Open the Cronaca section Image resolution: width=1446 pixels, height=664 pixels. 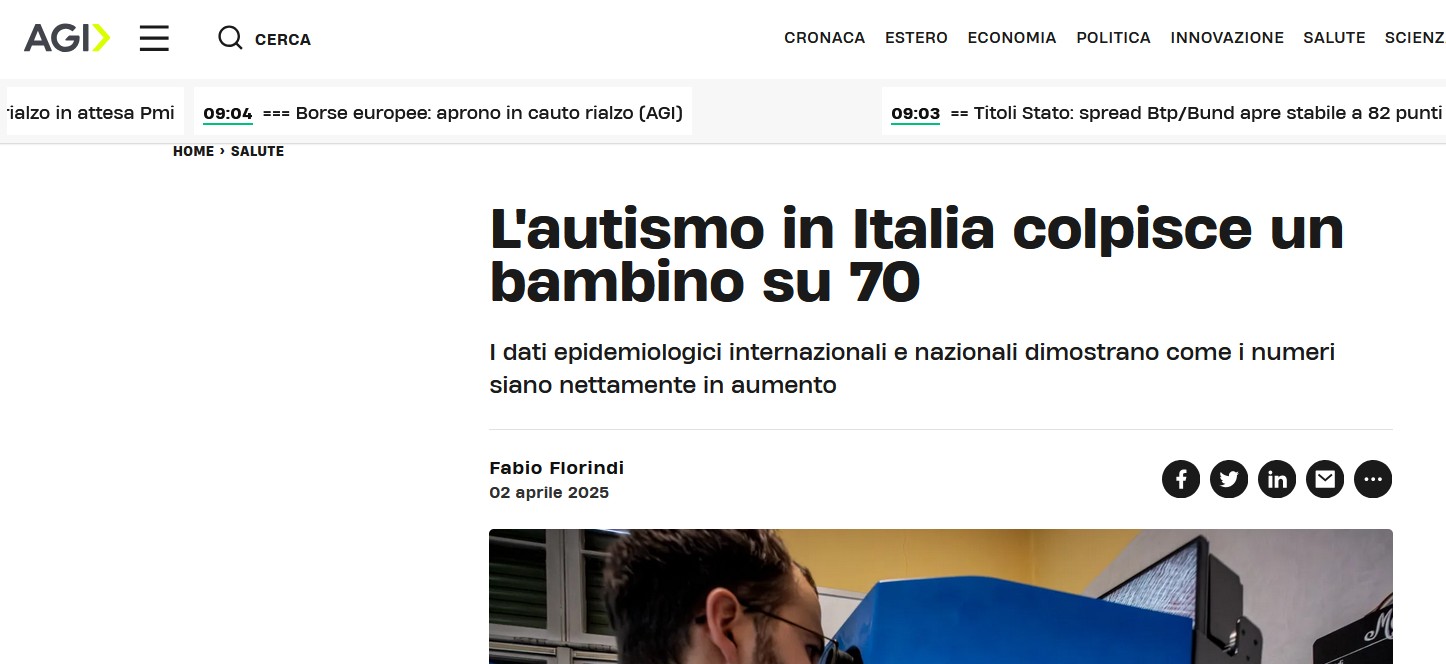coord(824,38)
